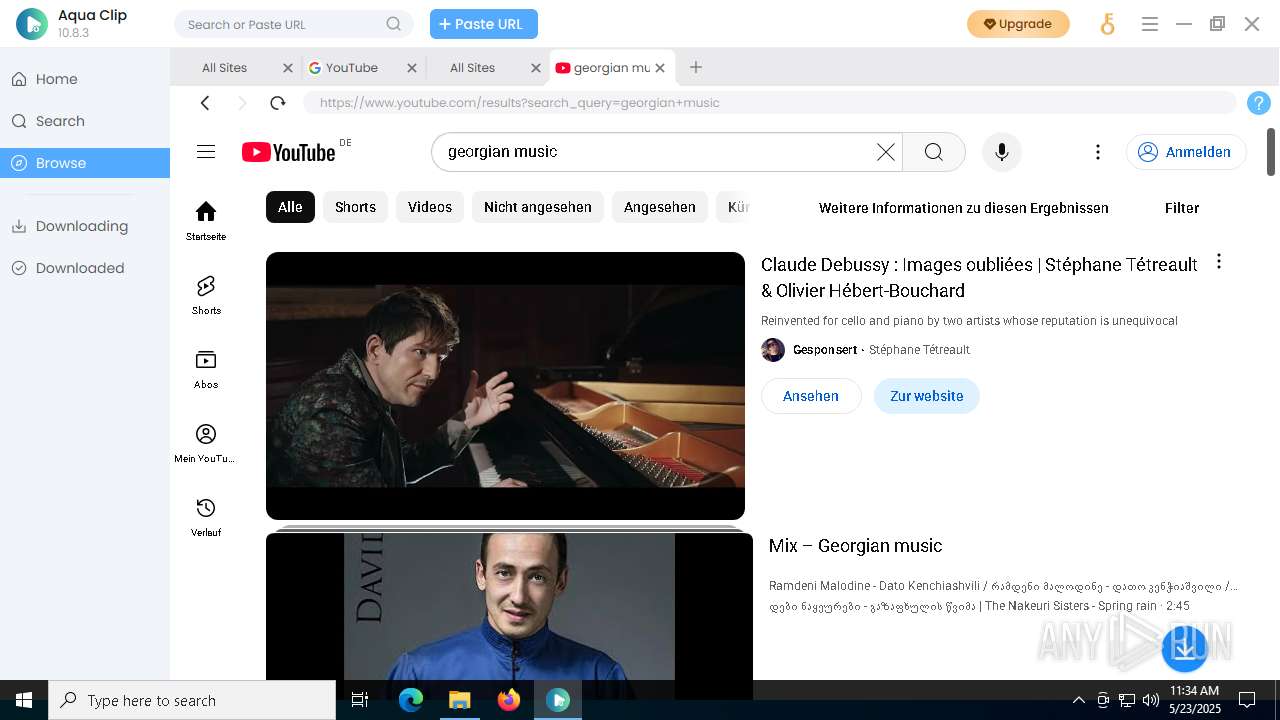Go back with the browser back arrow
Image resolution: width=1280 pixels, height=720 pixels.
coord(205,103)
